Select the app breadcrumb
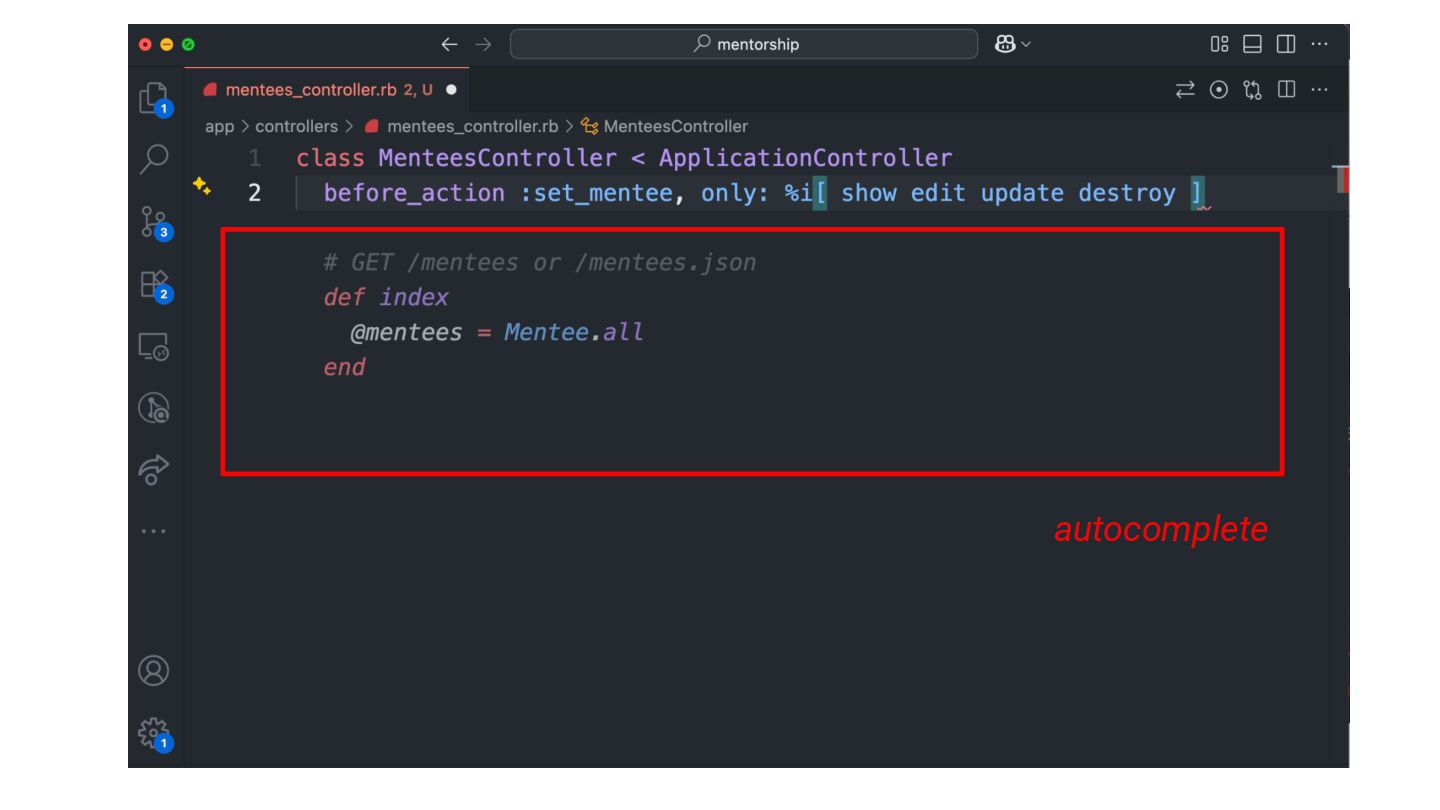Image resolution: width=1440 pixels, height=810 pixels. [x=217, y=126]
